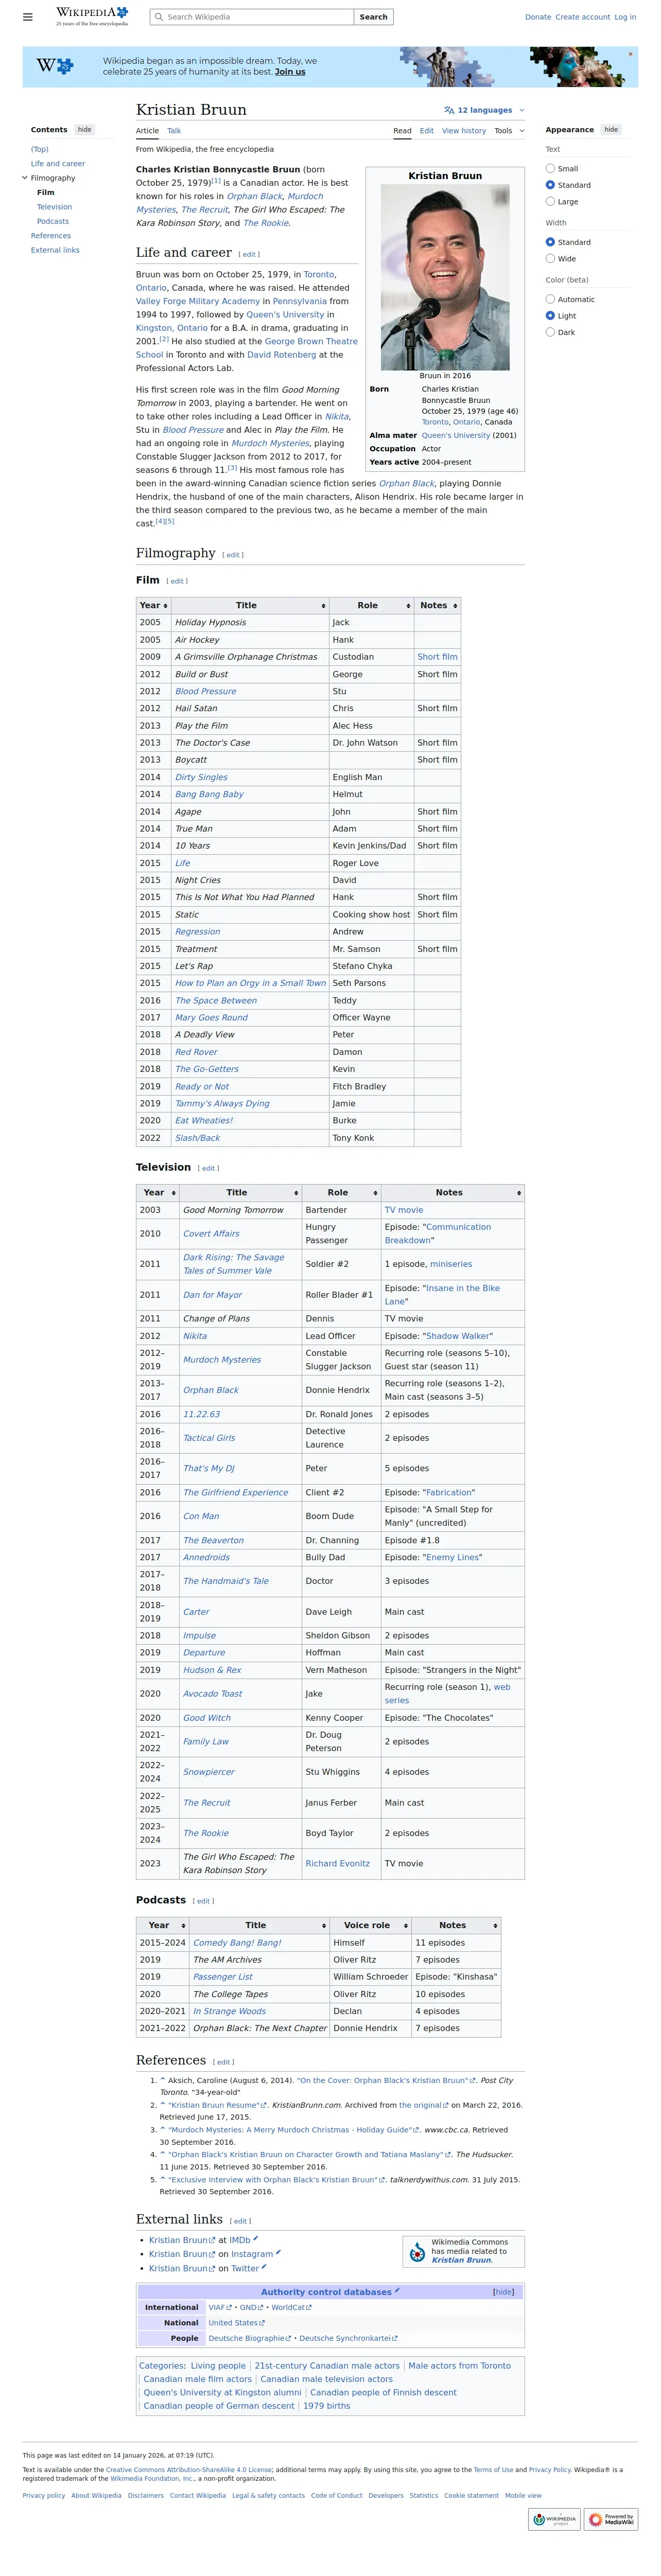Click the Powered by MediaWiki badge
The image size is (661, 2576).
pos(611,2519)
